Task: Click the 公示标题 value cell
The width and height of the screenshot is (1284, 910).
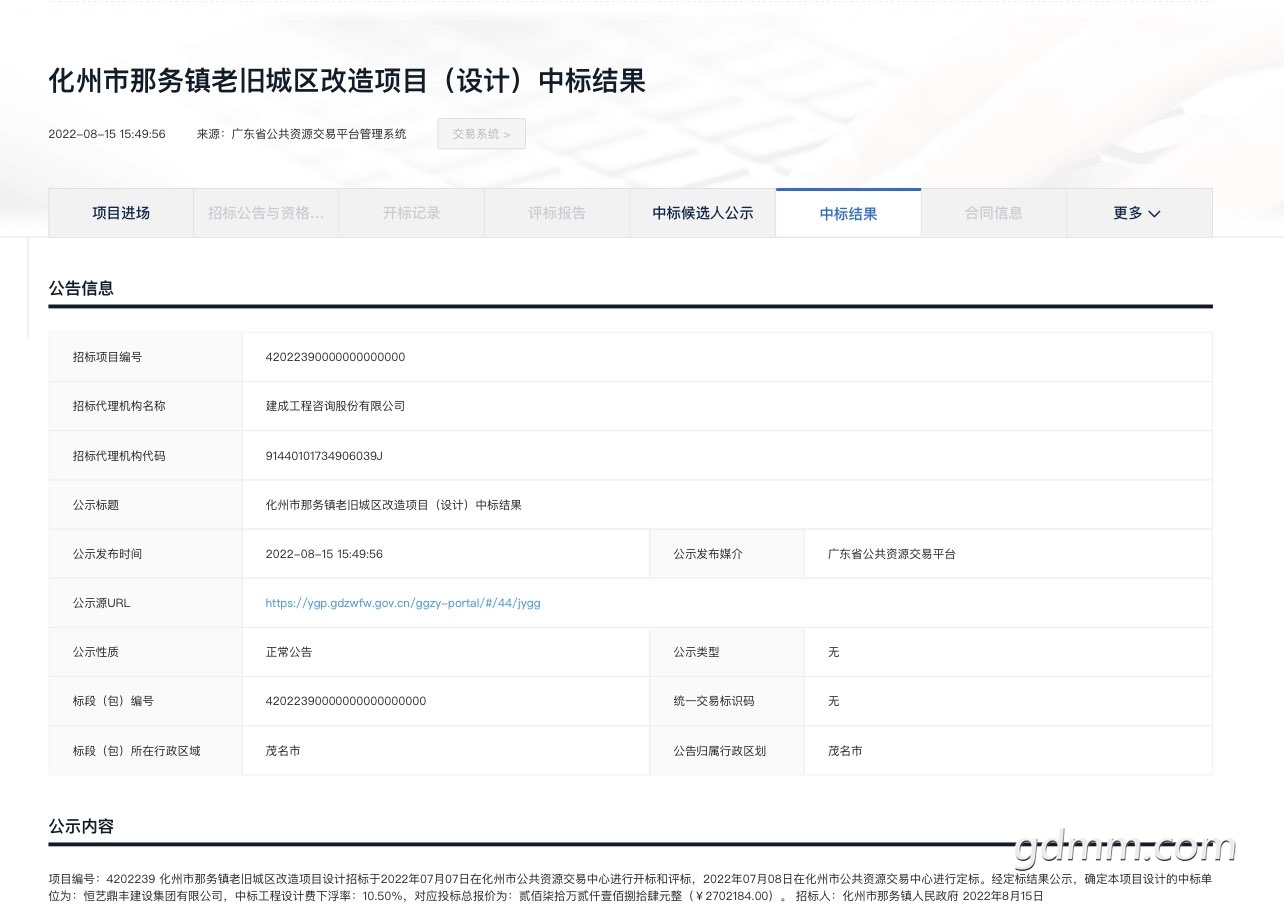Action: point(727,505)
